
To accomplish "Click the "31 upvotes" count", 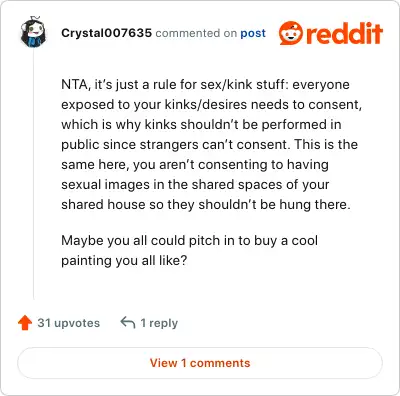I will click(68, 323).
